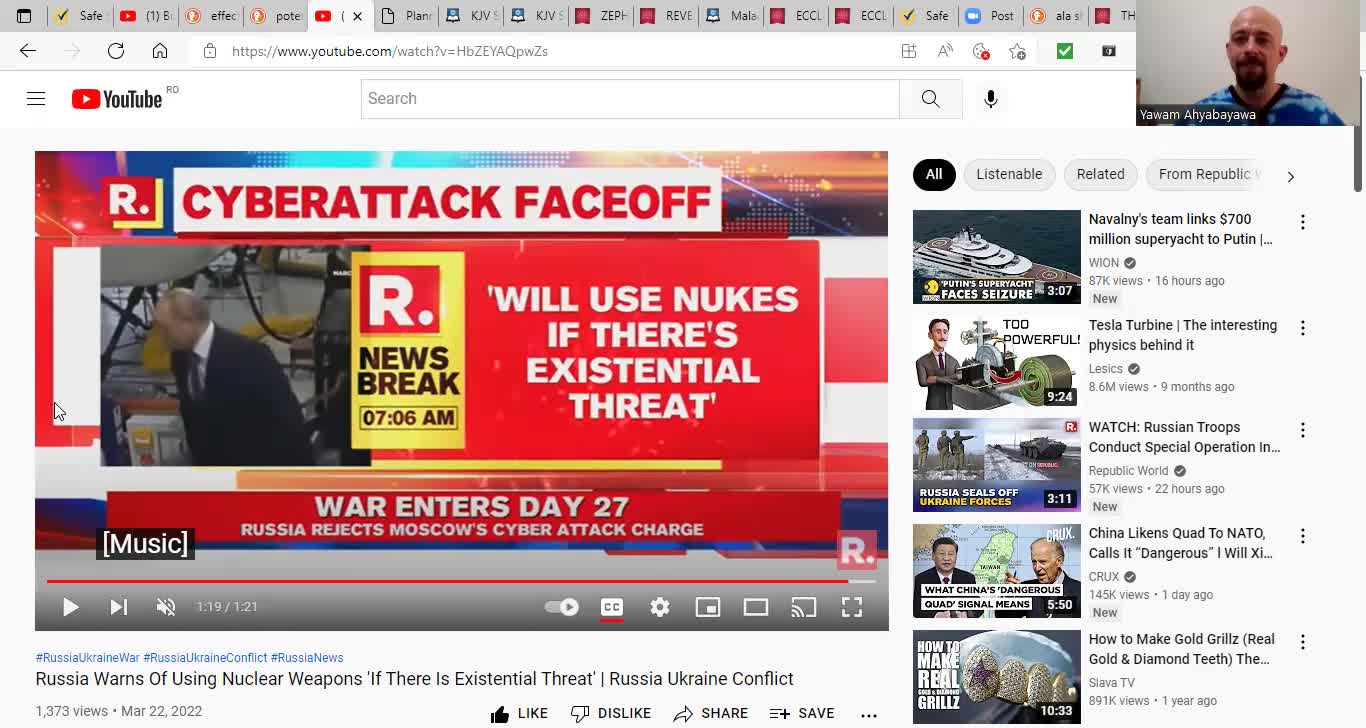Like the video
1366x728 pixels.
[x=519, y=713]
